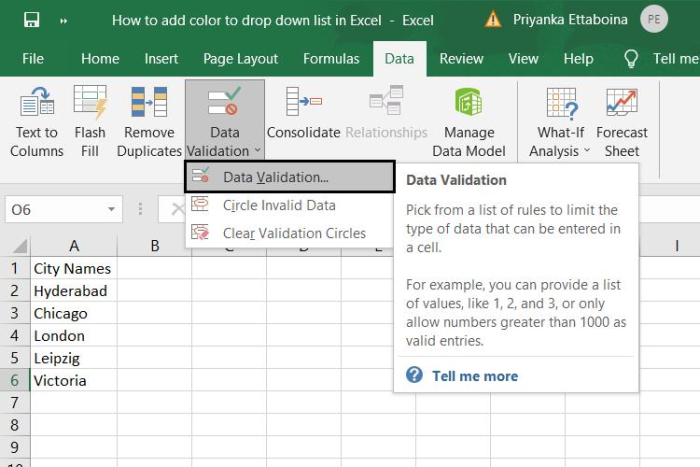
Task: Choose Circle Invalid Data option
Action: (278, 205)
